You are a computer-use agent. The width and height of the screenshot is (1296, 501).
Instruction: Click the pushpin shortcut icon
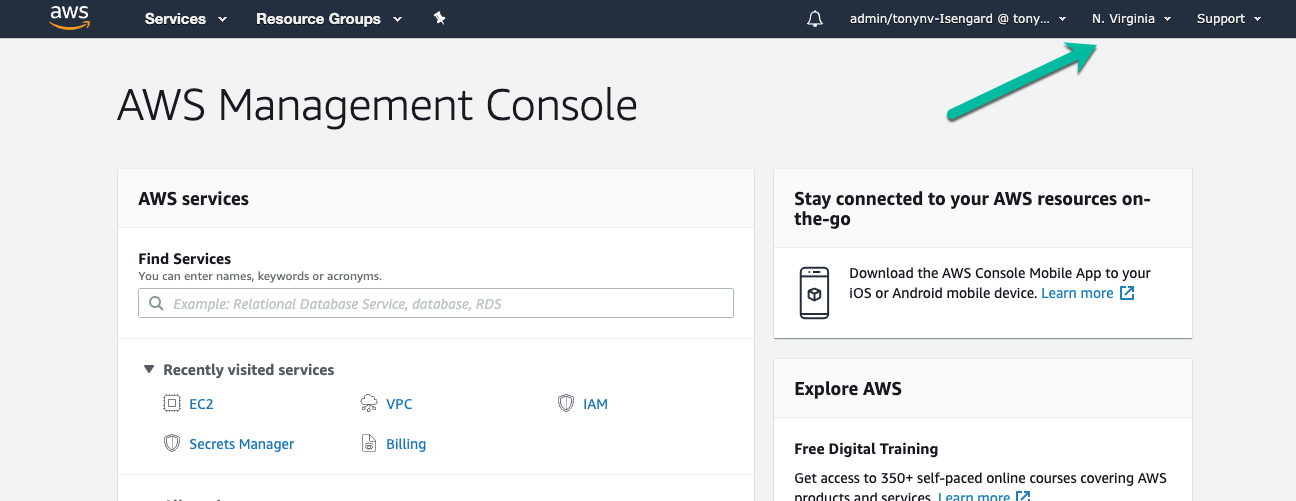point(439,18)
